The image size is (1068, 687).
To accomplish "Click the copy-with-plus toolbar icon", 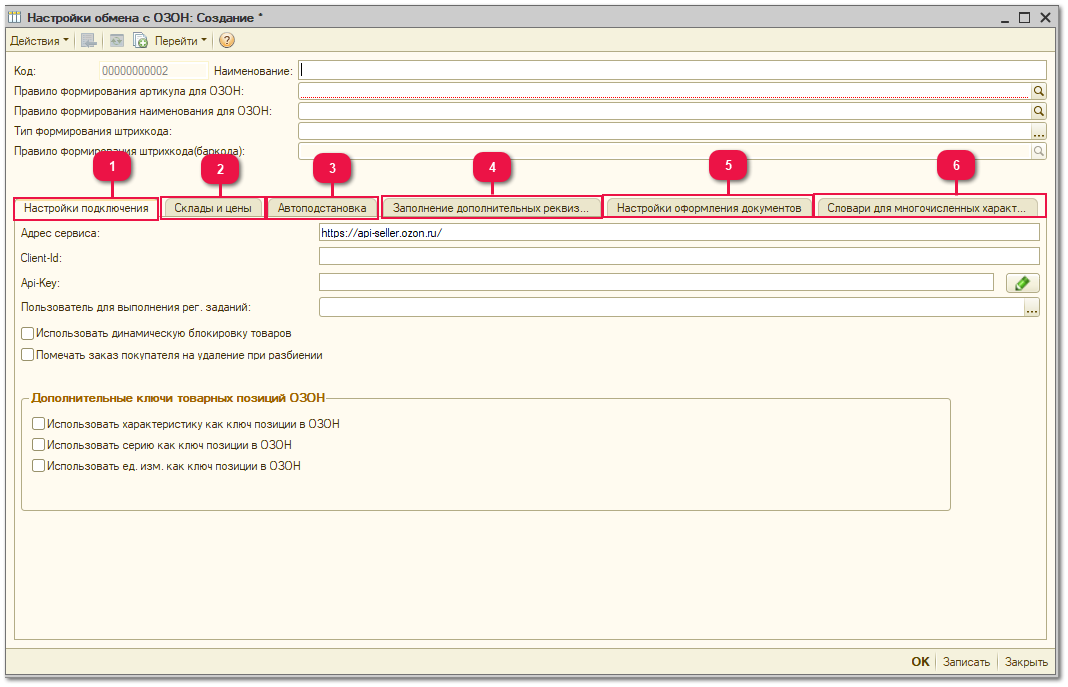I will pyautogui.click(x=140, y=41).
